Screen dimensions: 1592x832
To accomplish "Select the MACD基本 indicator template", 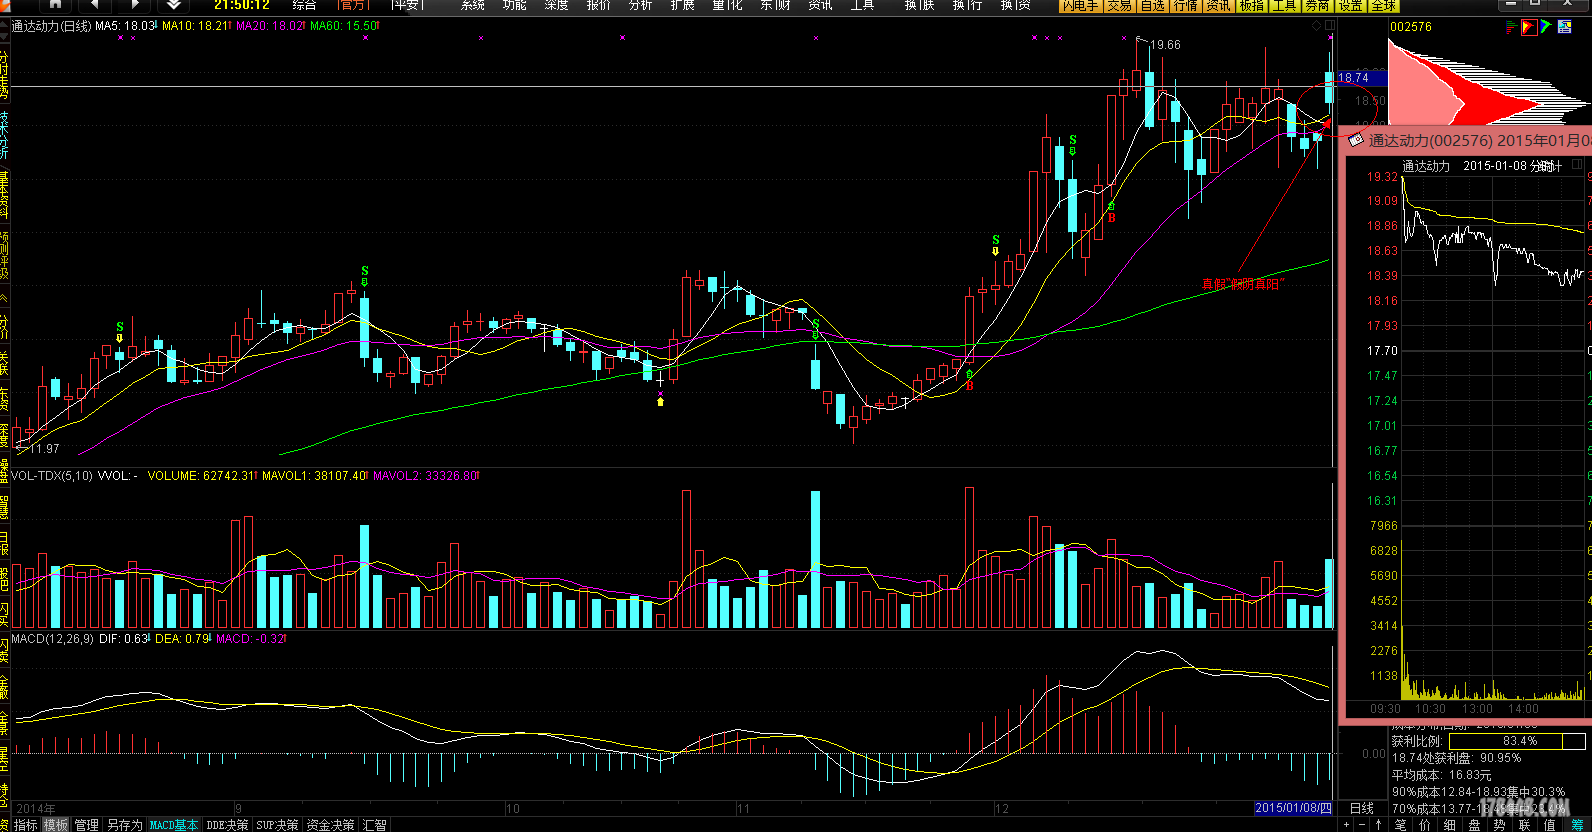I will 174,825.
